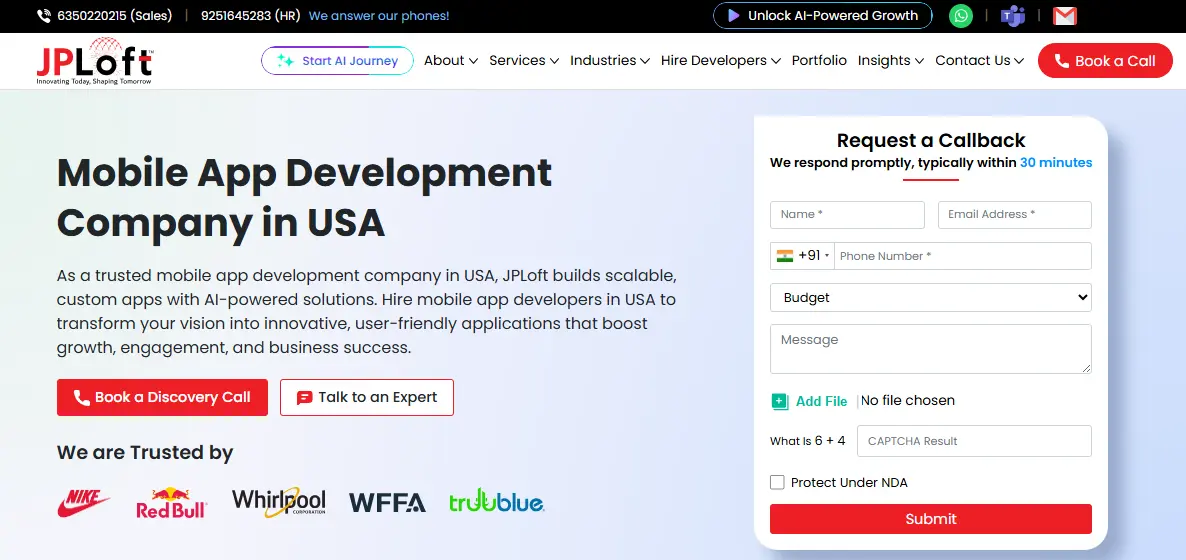Click the Red Bull logo
The width and height of the screenshot is (1186, 560).
click(x=172, y=502)
